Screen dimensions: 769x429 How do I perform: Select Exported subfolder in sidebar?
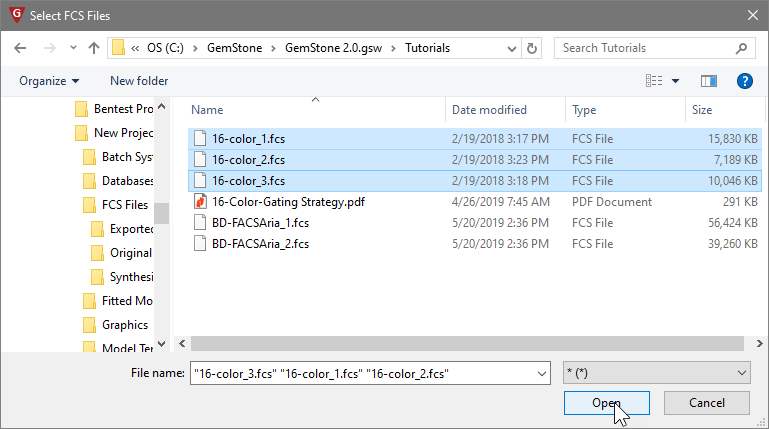coord(122,229)
